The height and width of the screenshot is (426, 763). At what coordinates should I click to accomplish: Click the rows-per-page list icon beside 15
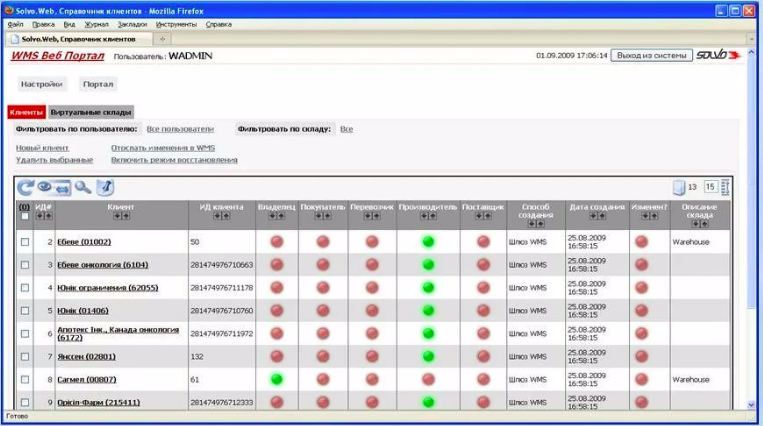[x=725, y=187]
